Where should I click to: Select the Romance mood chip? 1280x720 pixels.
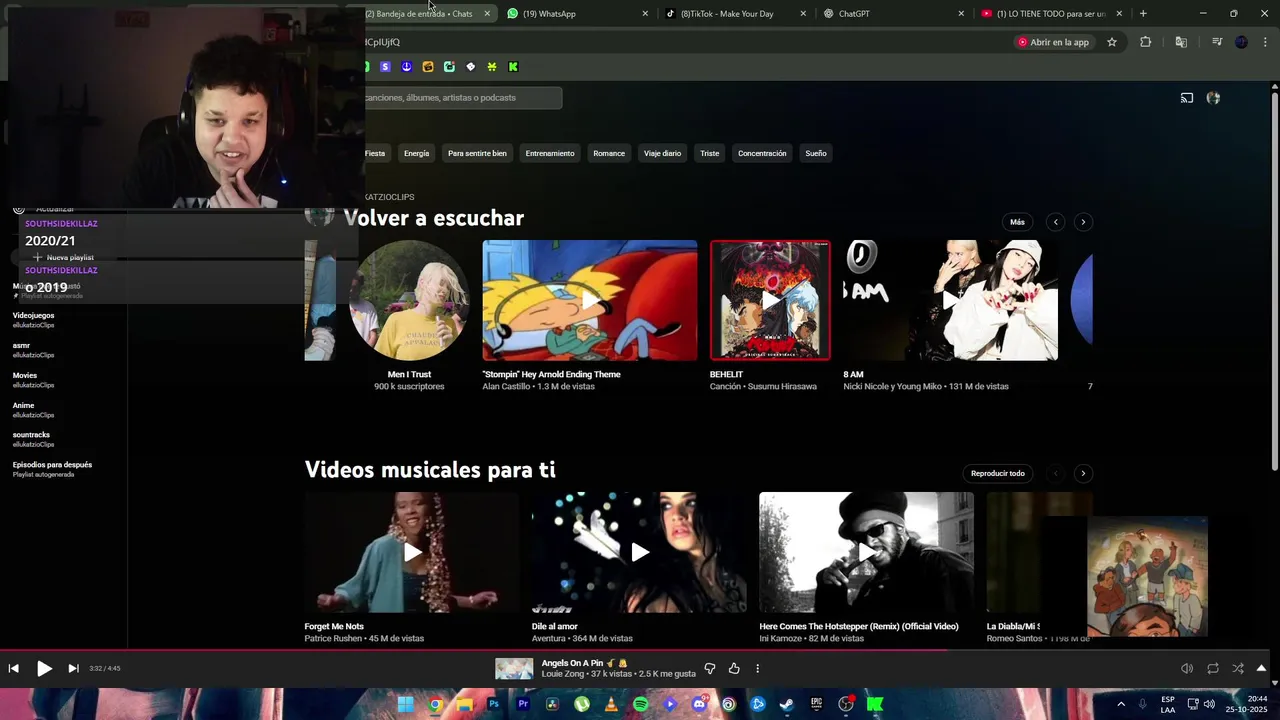coord(609,153)
